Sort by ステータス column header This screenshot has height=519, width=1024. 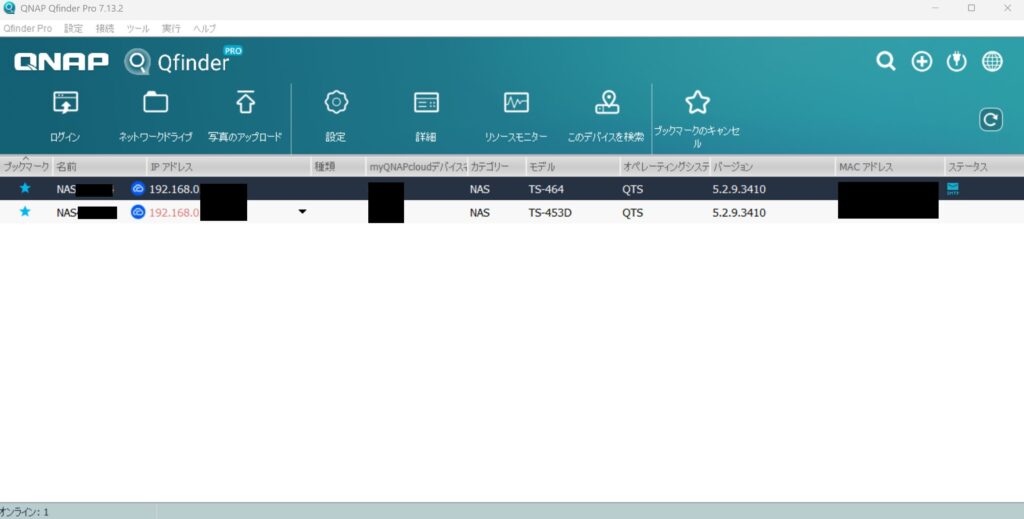[x=984, y=166]
